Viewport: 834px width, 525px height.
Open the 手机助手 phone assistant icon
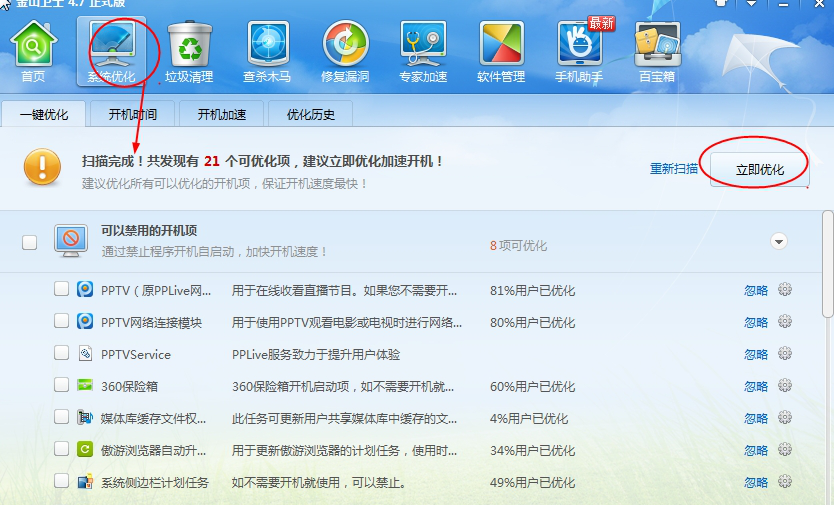(x=579, y=50)
